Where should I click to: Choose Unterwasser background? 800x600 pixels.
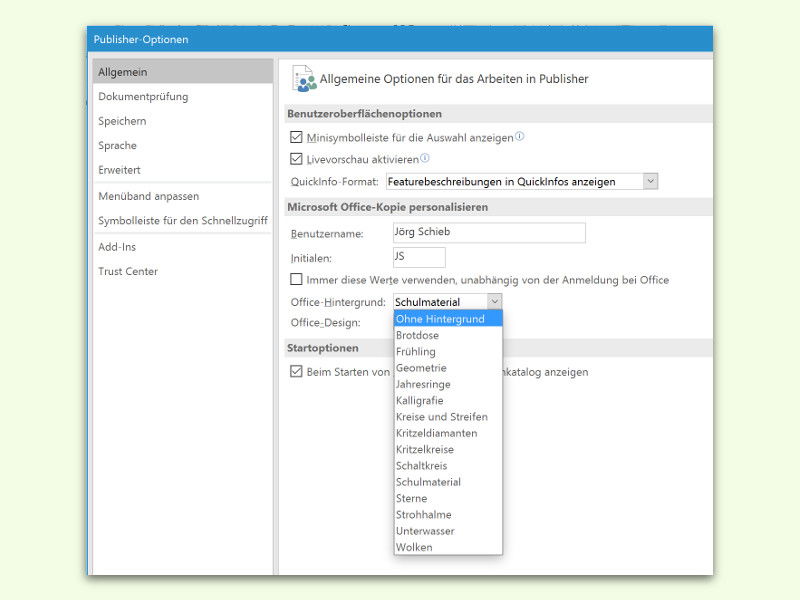coord(448,531)
